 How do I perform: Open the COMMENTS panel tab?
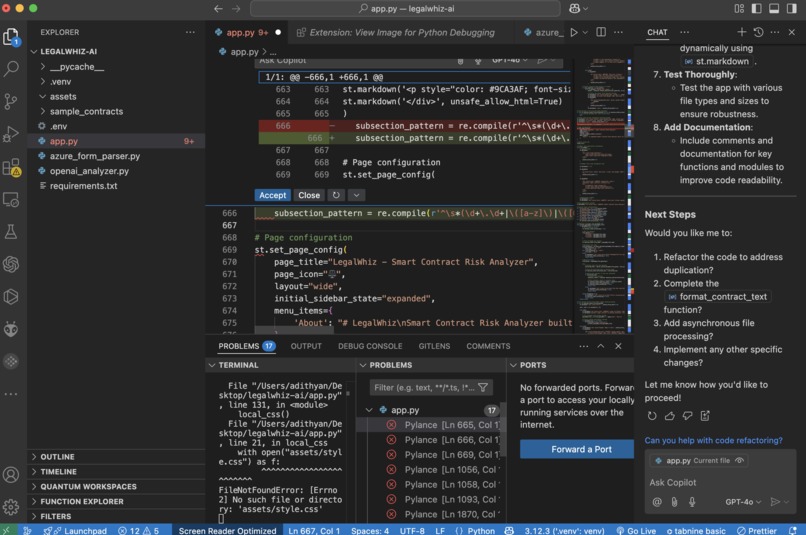(x=488, y=346)
